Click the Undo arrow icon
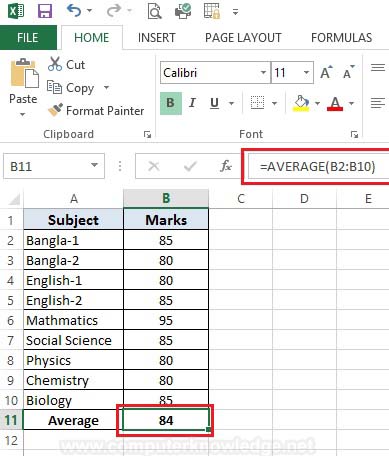This screenshot has width=389, height=456. pos(74,11)
